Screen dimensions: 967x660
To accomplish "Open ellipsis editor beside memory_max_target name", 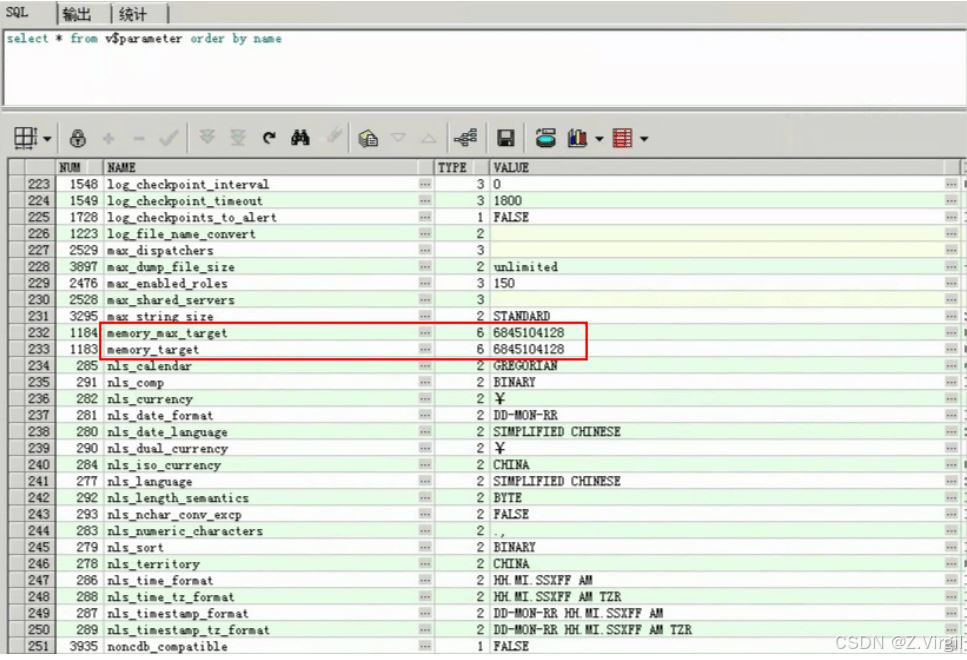I will click(425, 332).
